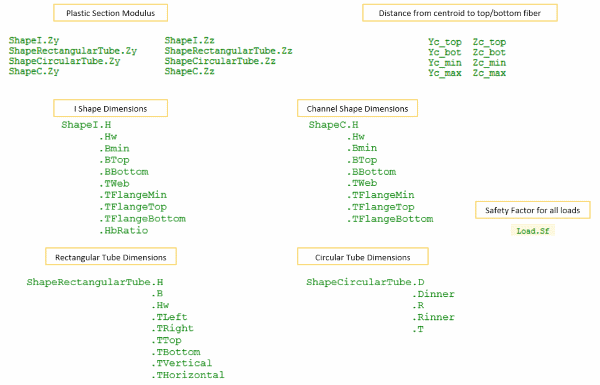Select the Channel Shape Dimensions label box
Image resolution: width=600 pixels, height=385 pixels.
(357, 108)
